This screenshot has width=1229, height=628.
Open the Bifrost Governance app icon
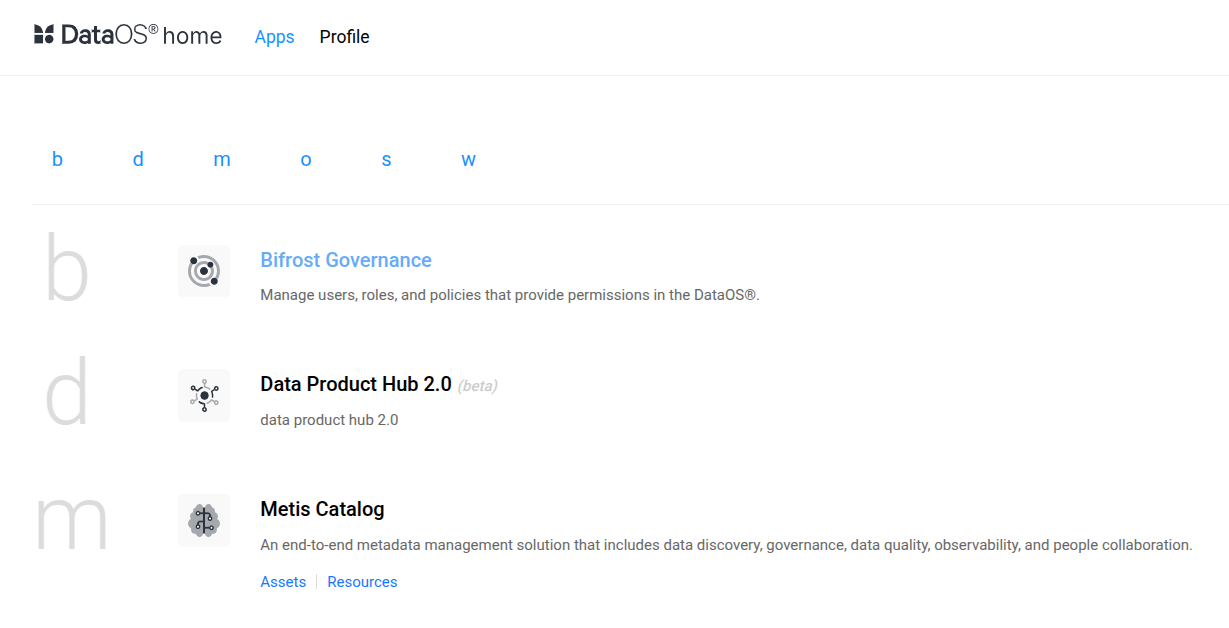[204, 271]
